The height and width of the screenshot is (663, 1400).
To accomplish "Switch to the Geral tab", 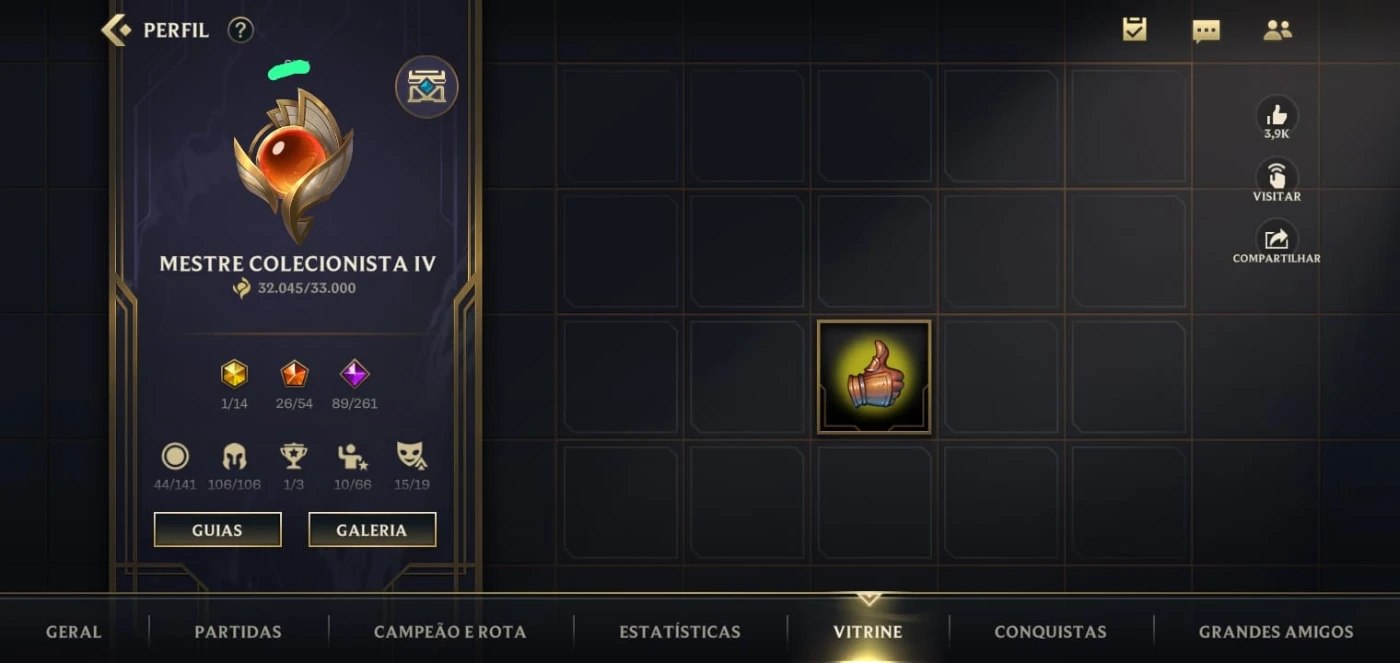I will coord(74,632).
